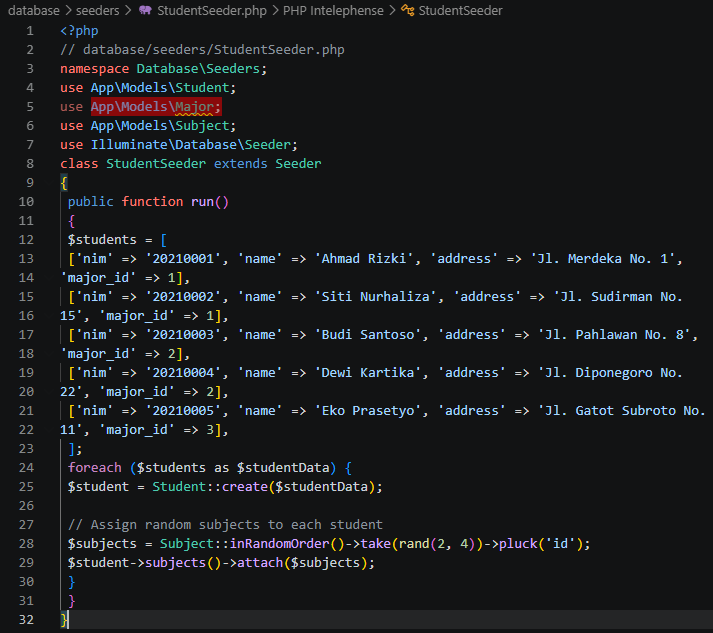This screenshot has width=713, height=633.
Task: Click 'App\Models\Subject' import
Action: click(x=160, y=126)
